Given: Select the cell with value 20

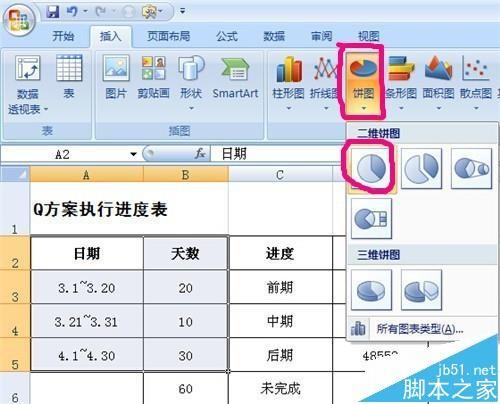Looking at the screenshot, I should pyautogui.click(x=186, y=287).
